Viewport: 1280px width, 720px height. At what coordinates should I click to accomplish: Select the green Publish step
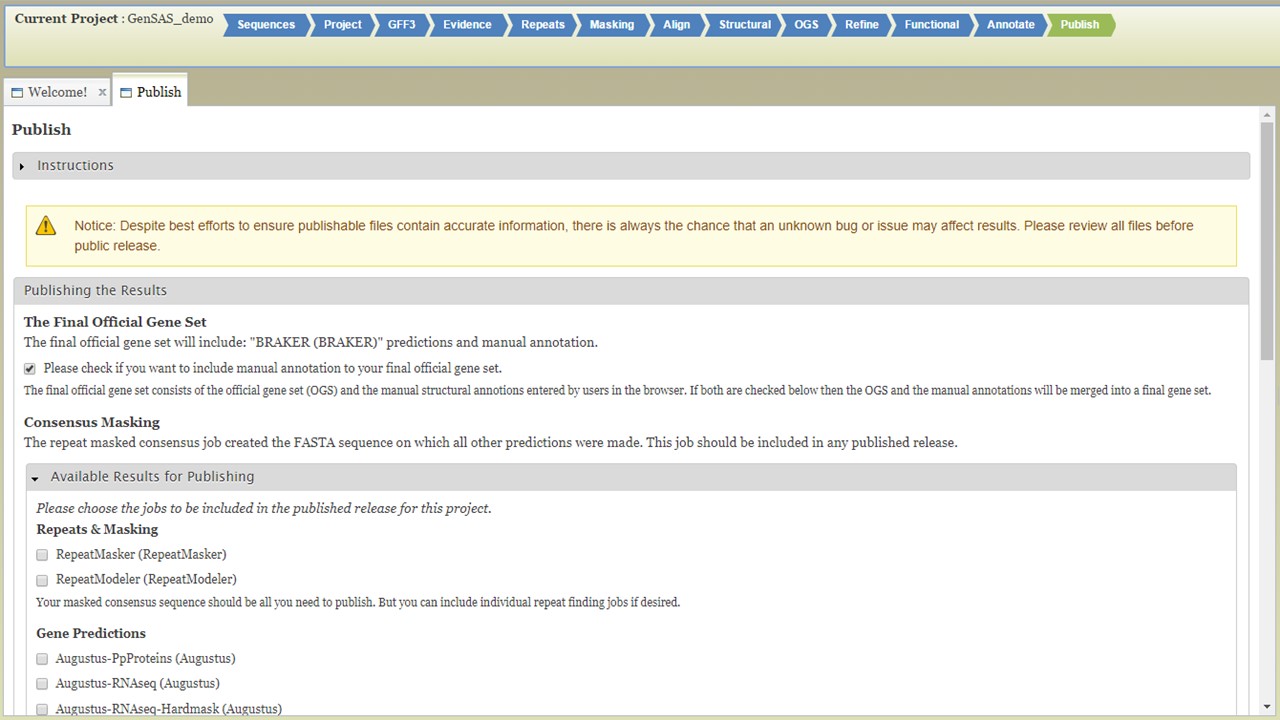click(1079, 25)
